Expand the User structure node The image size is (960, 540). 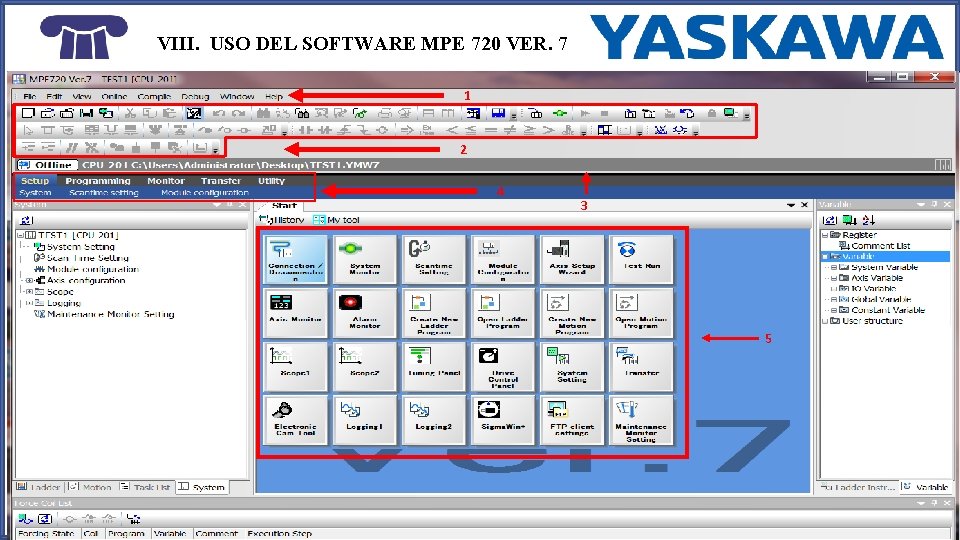825,321
